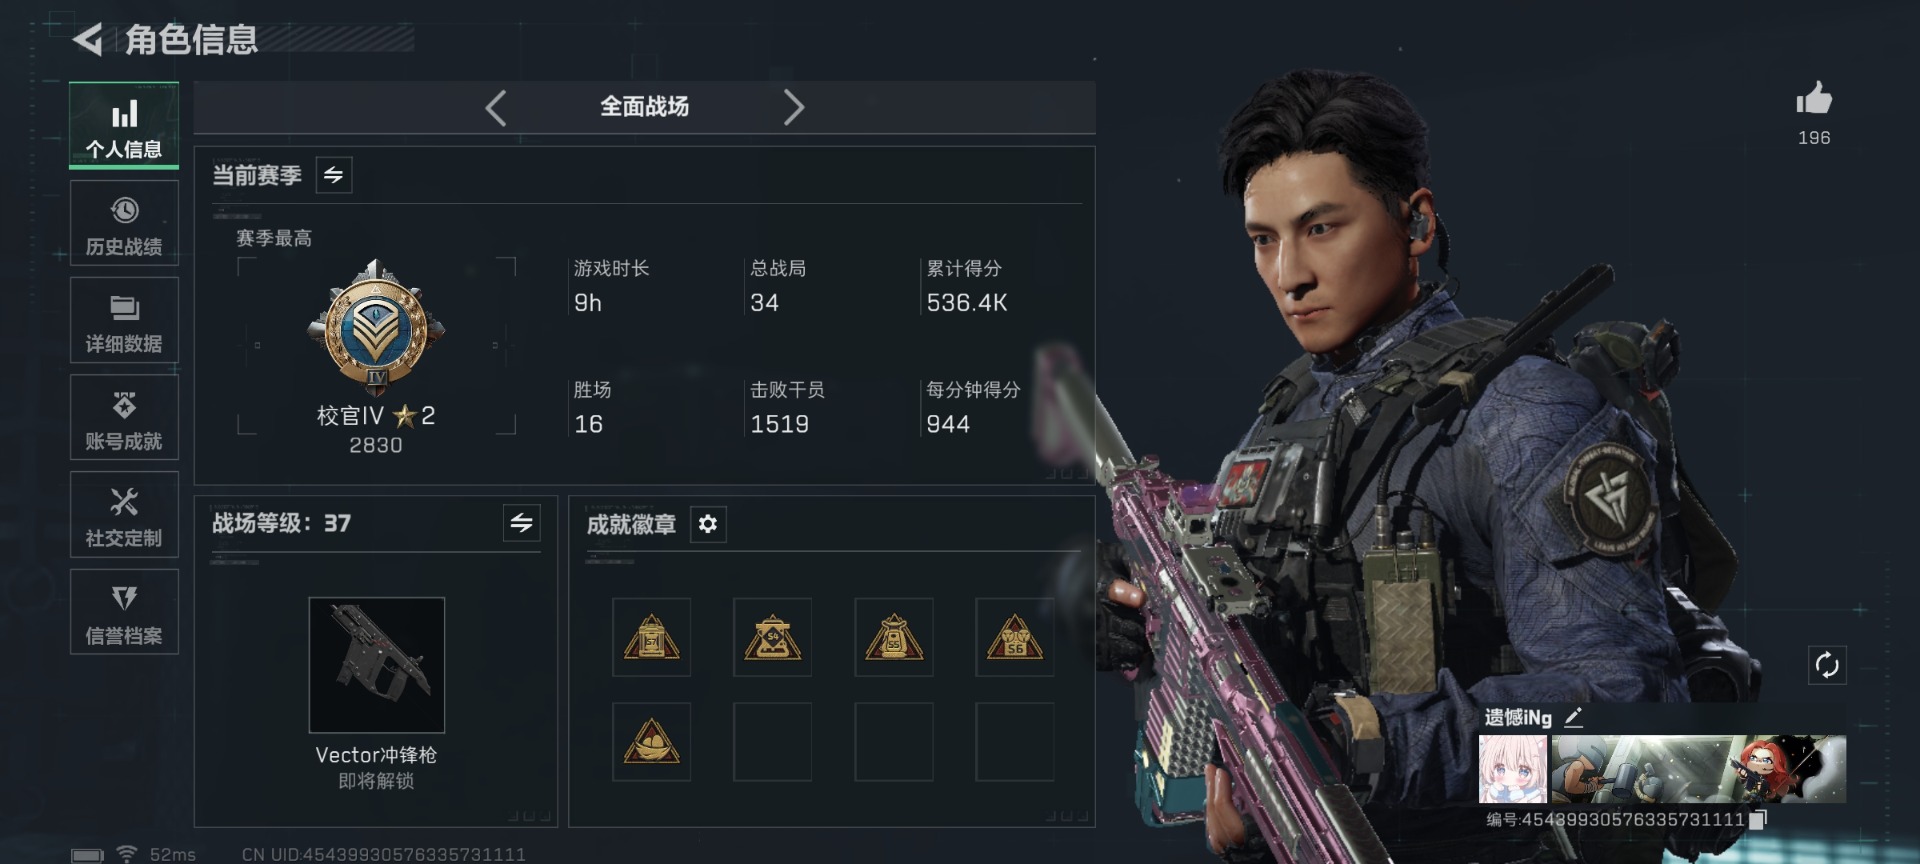The height and width of the screenshot is (864, 1920).
Task: Switch to next game mode arrow
Action: coord(793,107)
